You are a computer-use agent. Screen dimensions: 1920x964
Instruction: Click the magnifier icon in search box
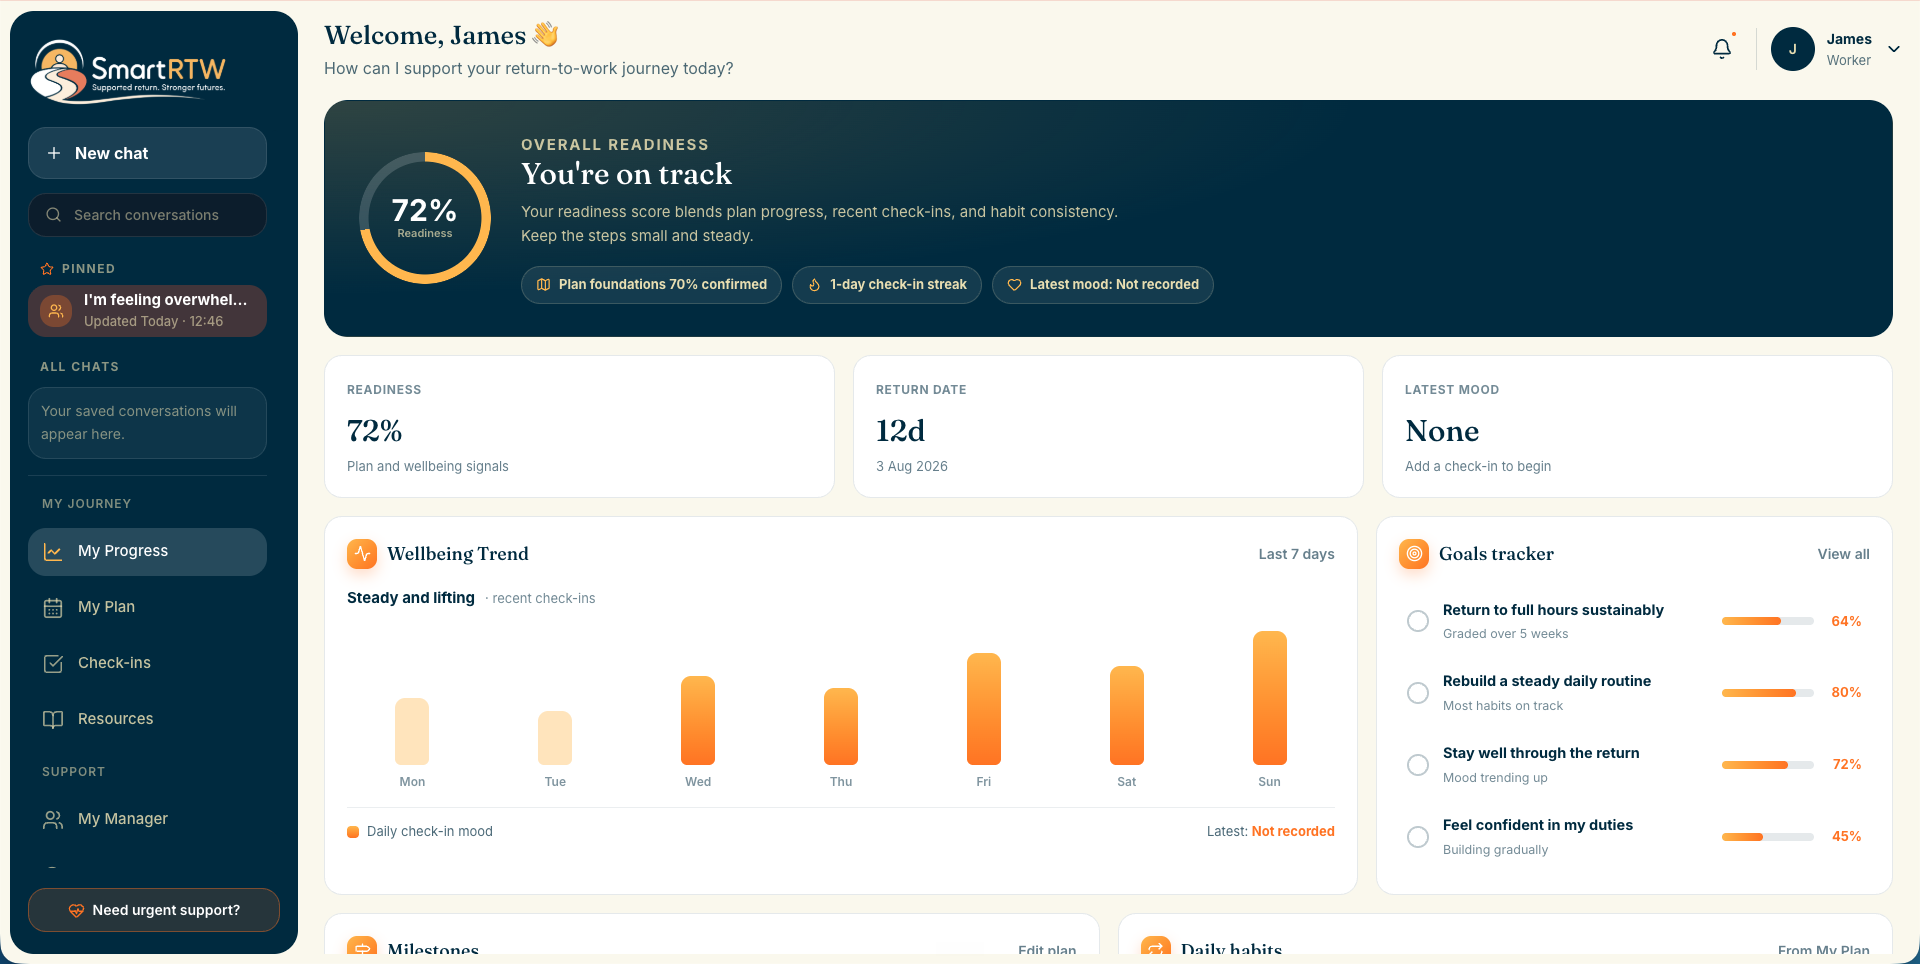[x=54, y=215]
